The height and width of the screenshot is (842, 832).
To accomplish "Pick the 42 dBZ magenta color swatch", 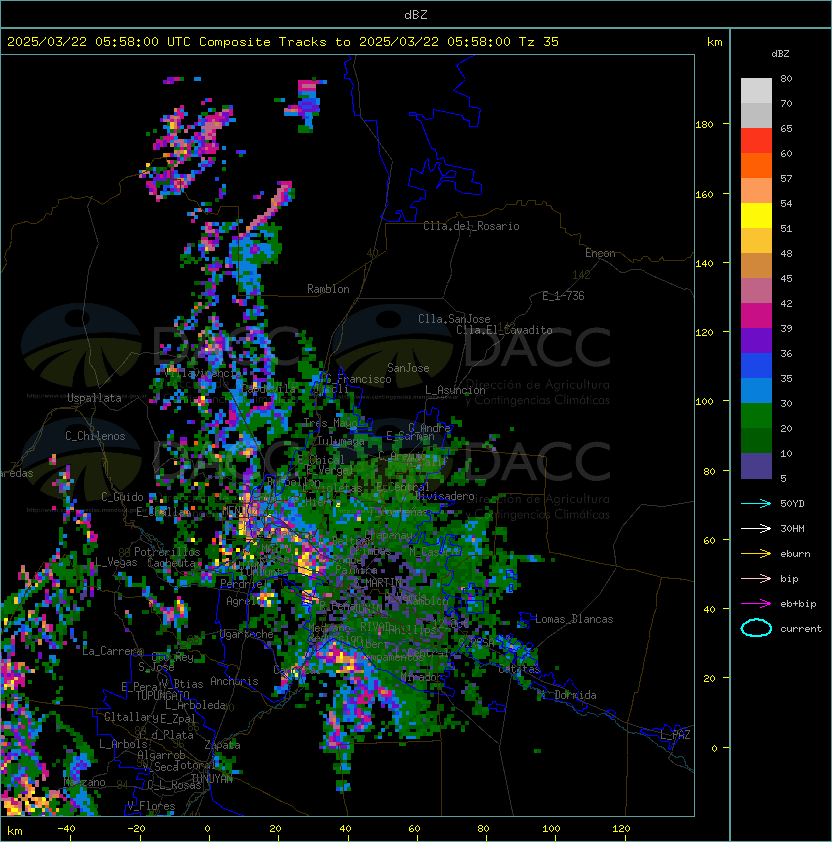I will [x=756, y=315].
